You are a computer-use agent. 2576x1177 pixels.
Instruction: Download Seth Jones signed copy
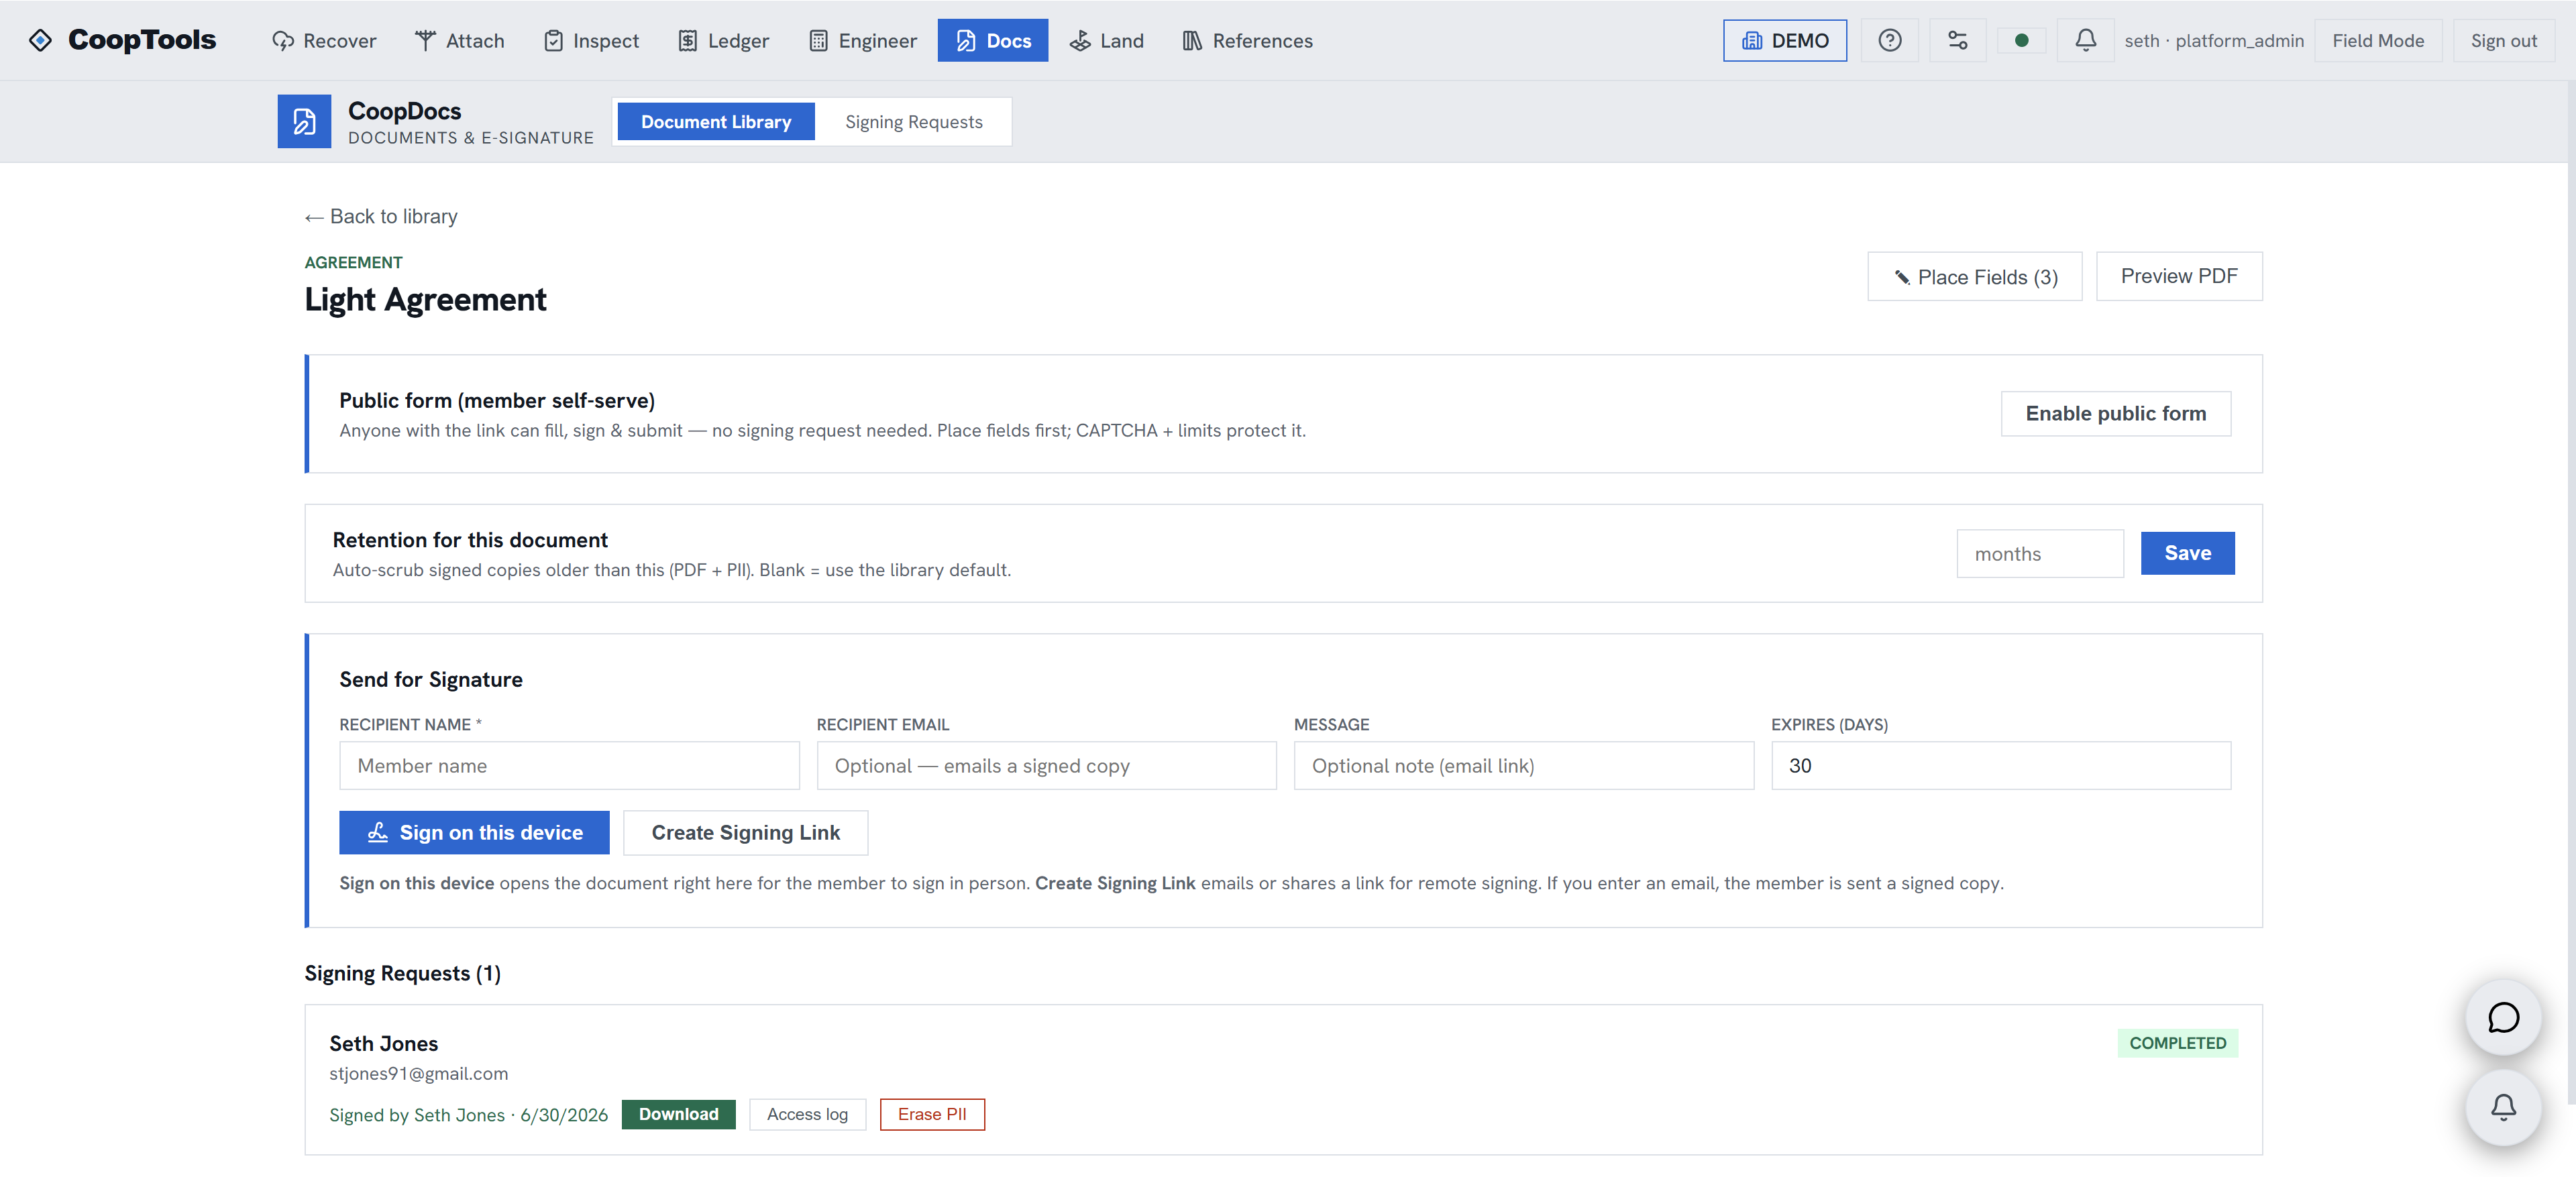click(679, 1114)
